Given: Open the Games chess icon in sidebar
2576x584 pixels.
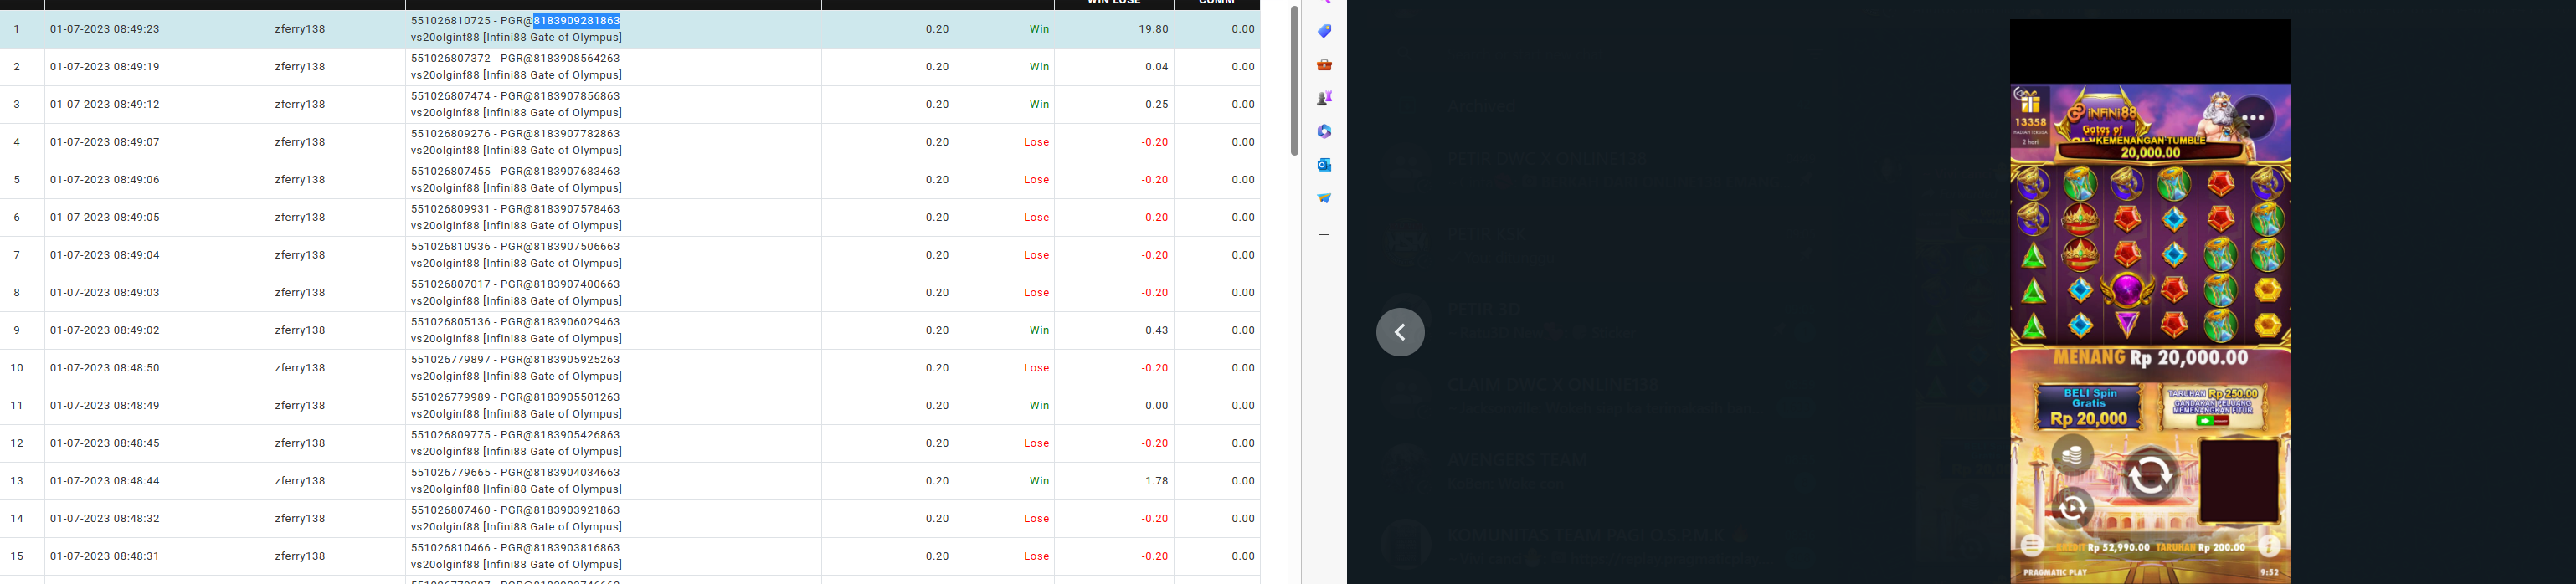Looking at the screenshot, I should tap(1324, 98).
